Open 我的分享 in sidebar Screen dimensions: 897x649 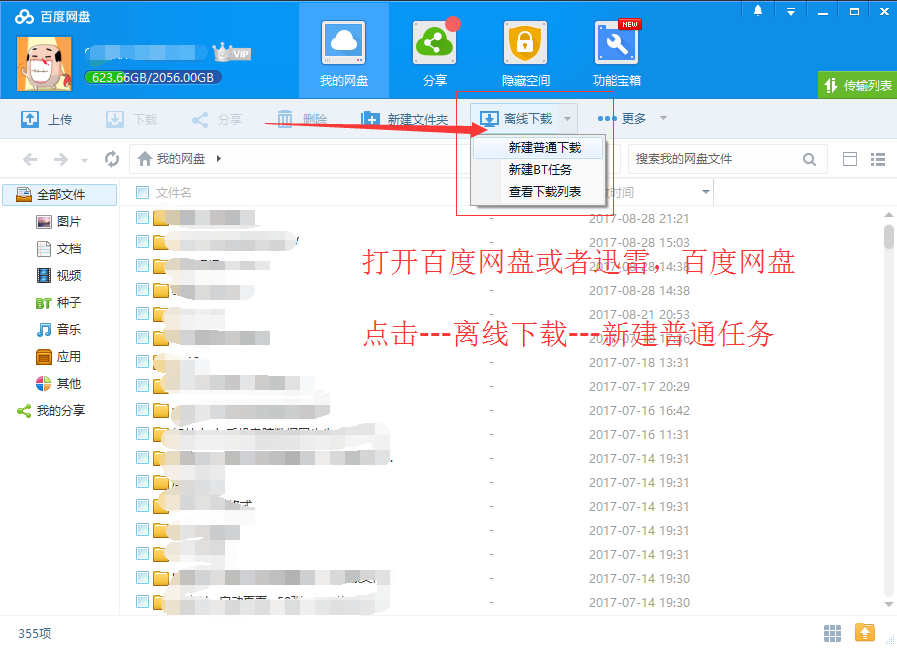click(51, 410)
